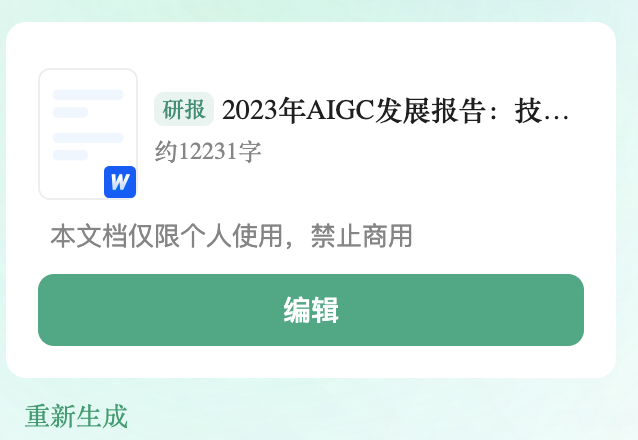Click the top placeholder line in document icon

pos(88,95)
